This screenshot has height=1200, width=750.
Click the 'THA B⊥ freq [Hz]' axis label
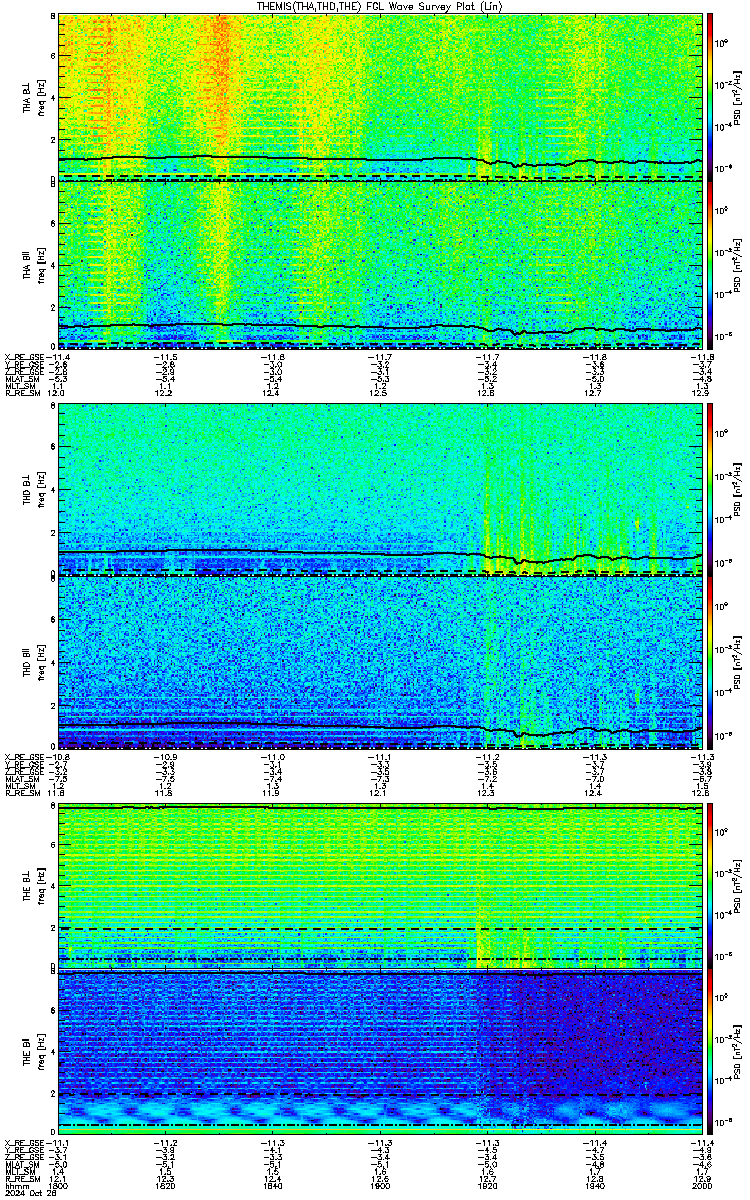pos(33,97)
